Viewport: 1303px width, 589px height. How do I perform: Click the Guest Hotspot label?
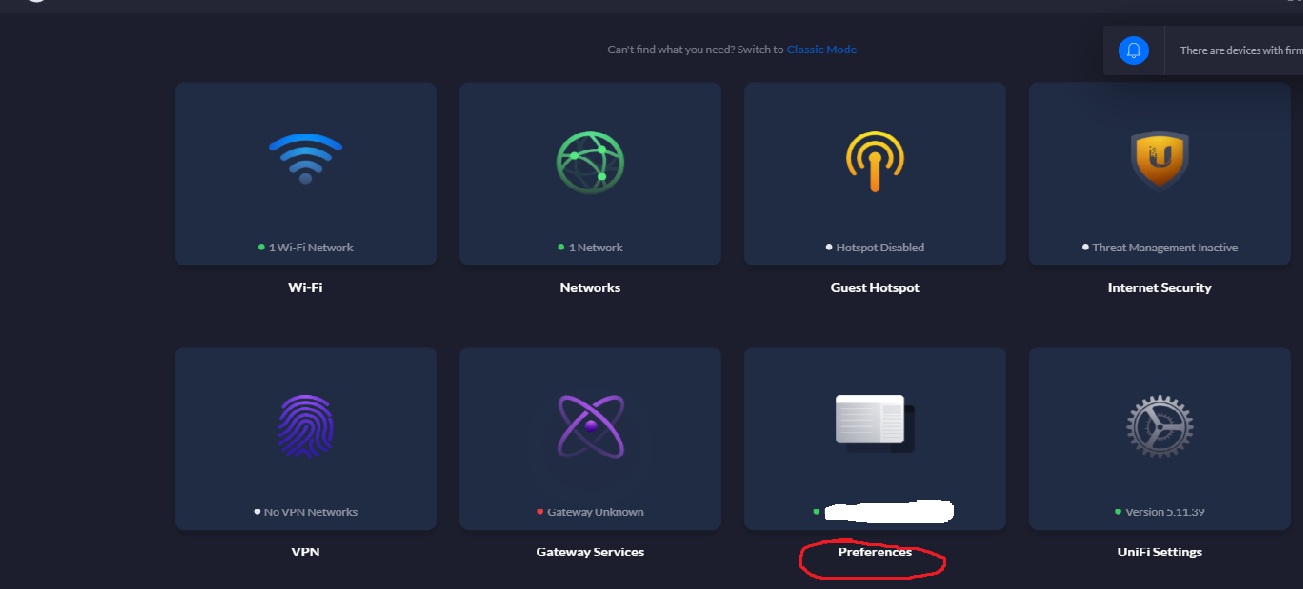pyautogui.click(x=875, y=288)
